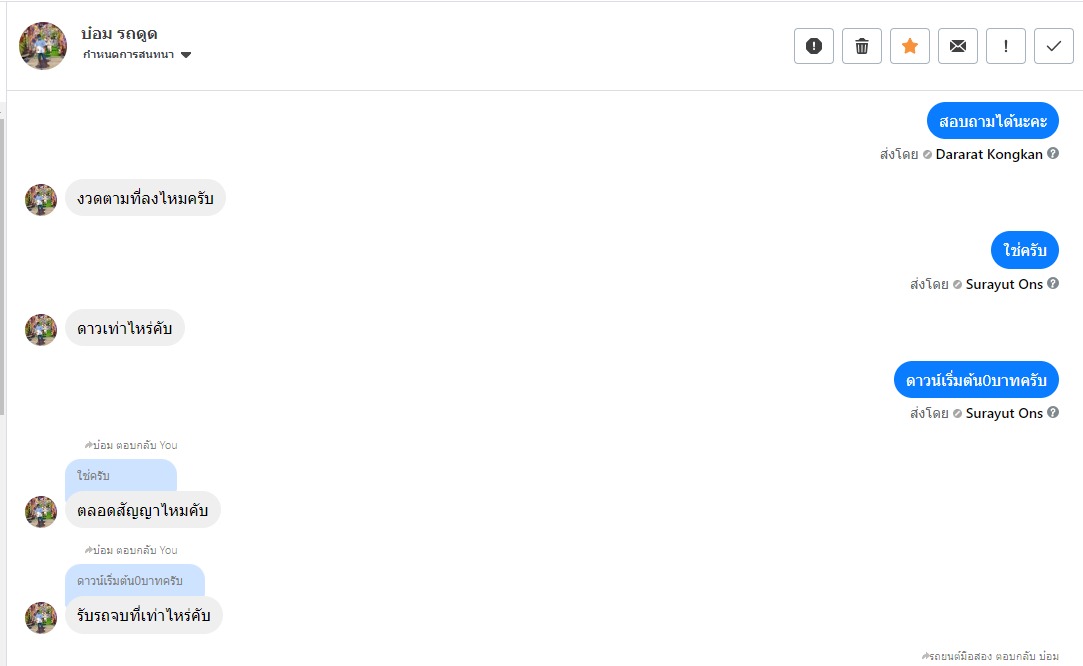Click the spam report icon button
The height and width of the screenshot is (666, 1083).
[x=814, y=46]
